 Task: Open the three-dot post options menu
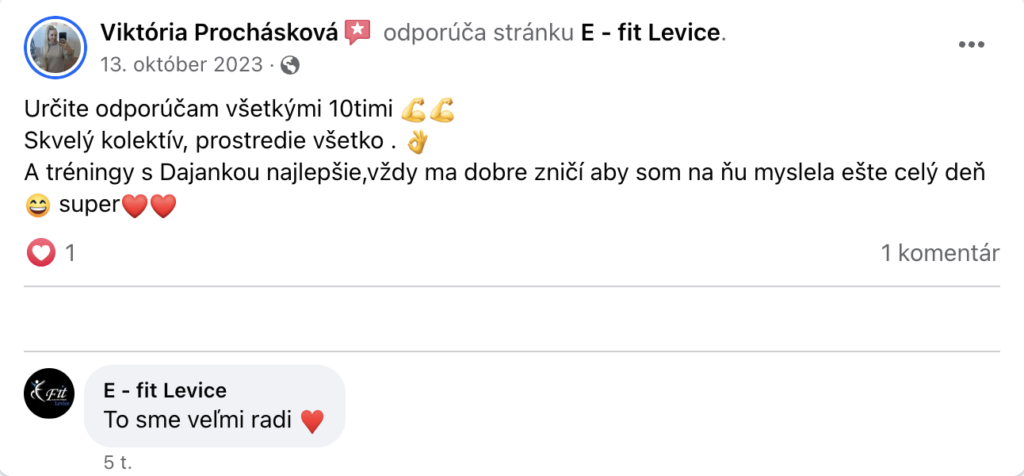pyautogui.click(x=972, y=45)
